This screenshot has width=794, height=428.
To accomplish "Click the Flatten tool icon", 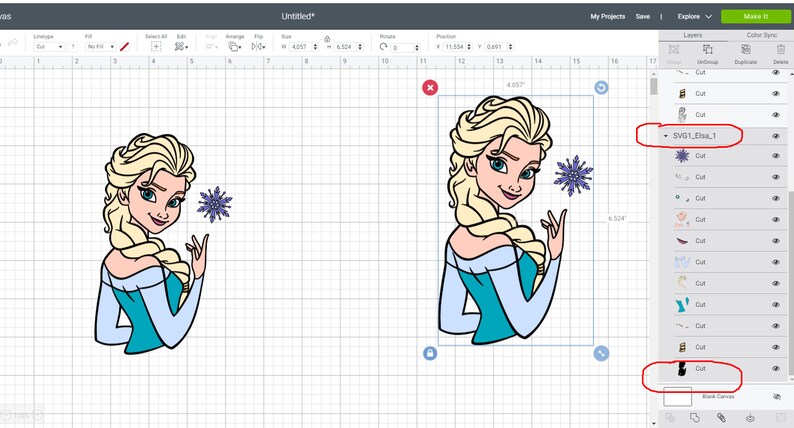I will 750,418.
